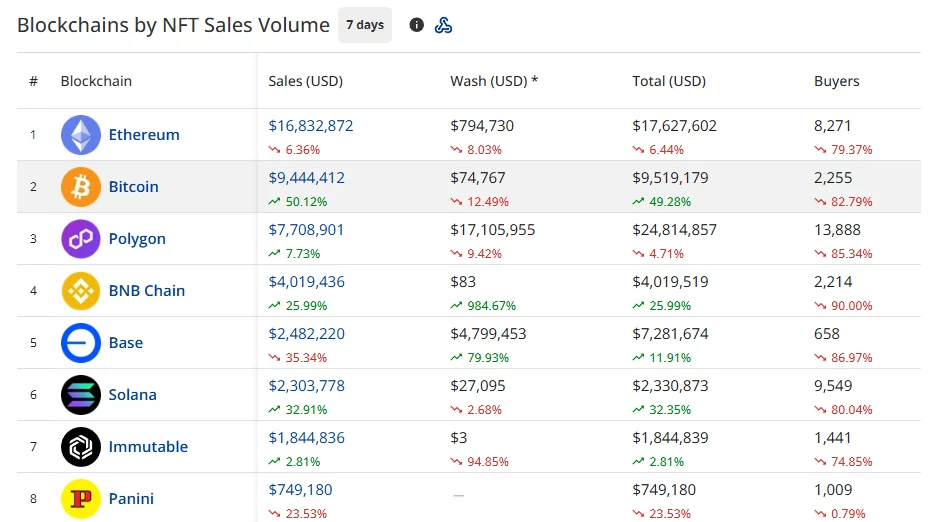The height and width of the screenshot is (522, 929).
Task: Click the BNB Chain logo icon
Action: click(81, 291)
